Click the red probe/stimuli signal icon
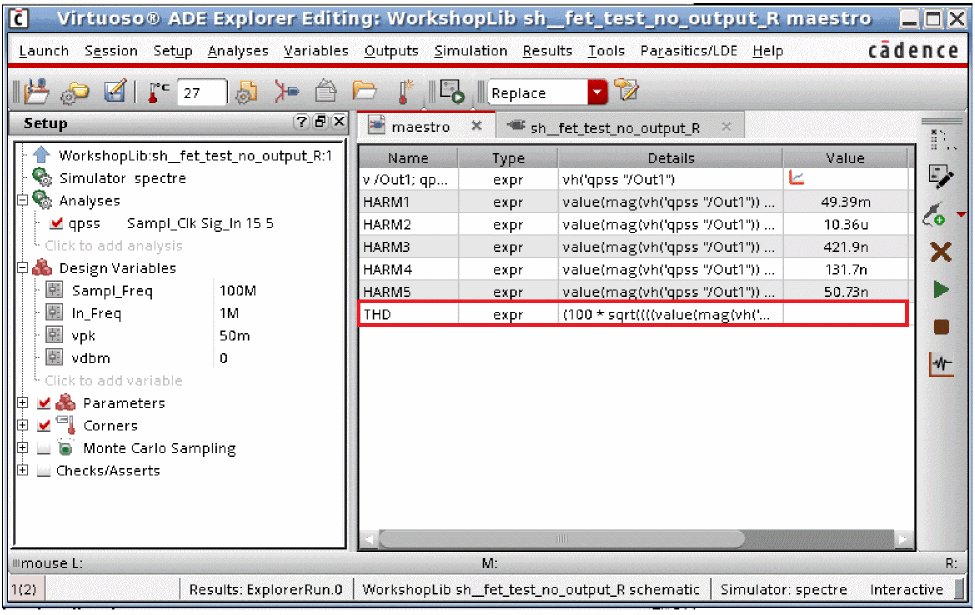The width and height of the screenshot is (975, 615). [286, 92]
